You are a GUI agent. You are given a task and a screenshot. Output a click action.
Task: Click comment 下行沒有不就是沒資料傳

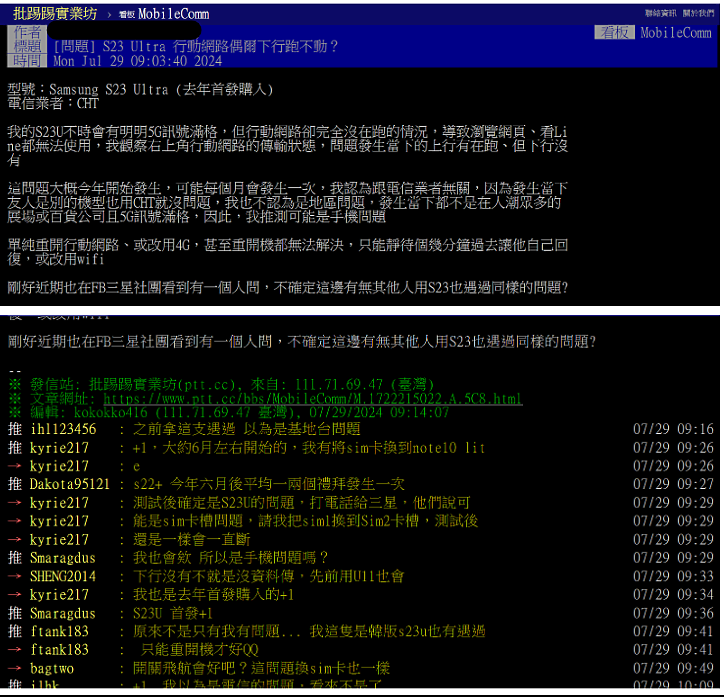[269, 576]
